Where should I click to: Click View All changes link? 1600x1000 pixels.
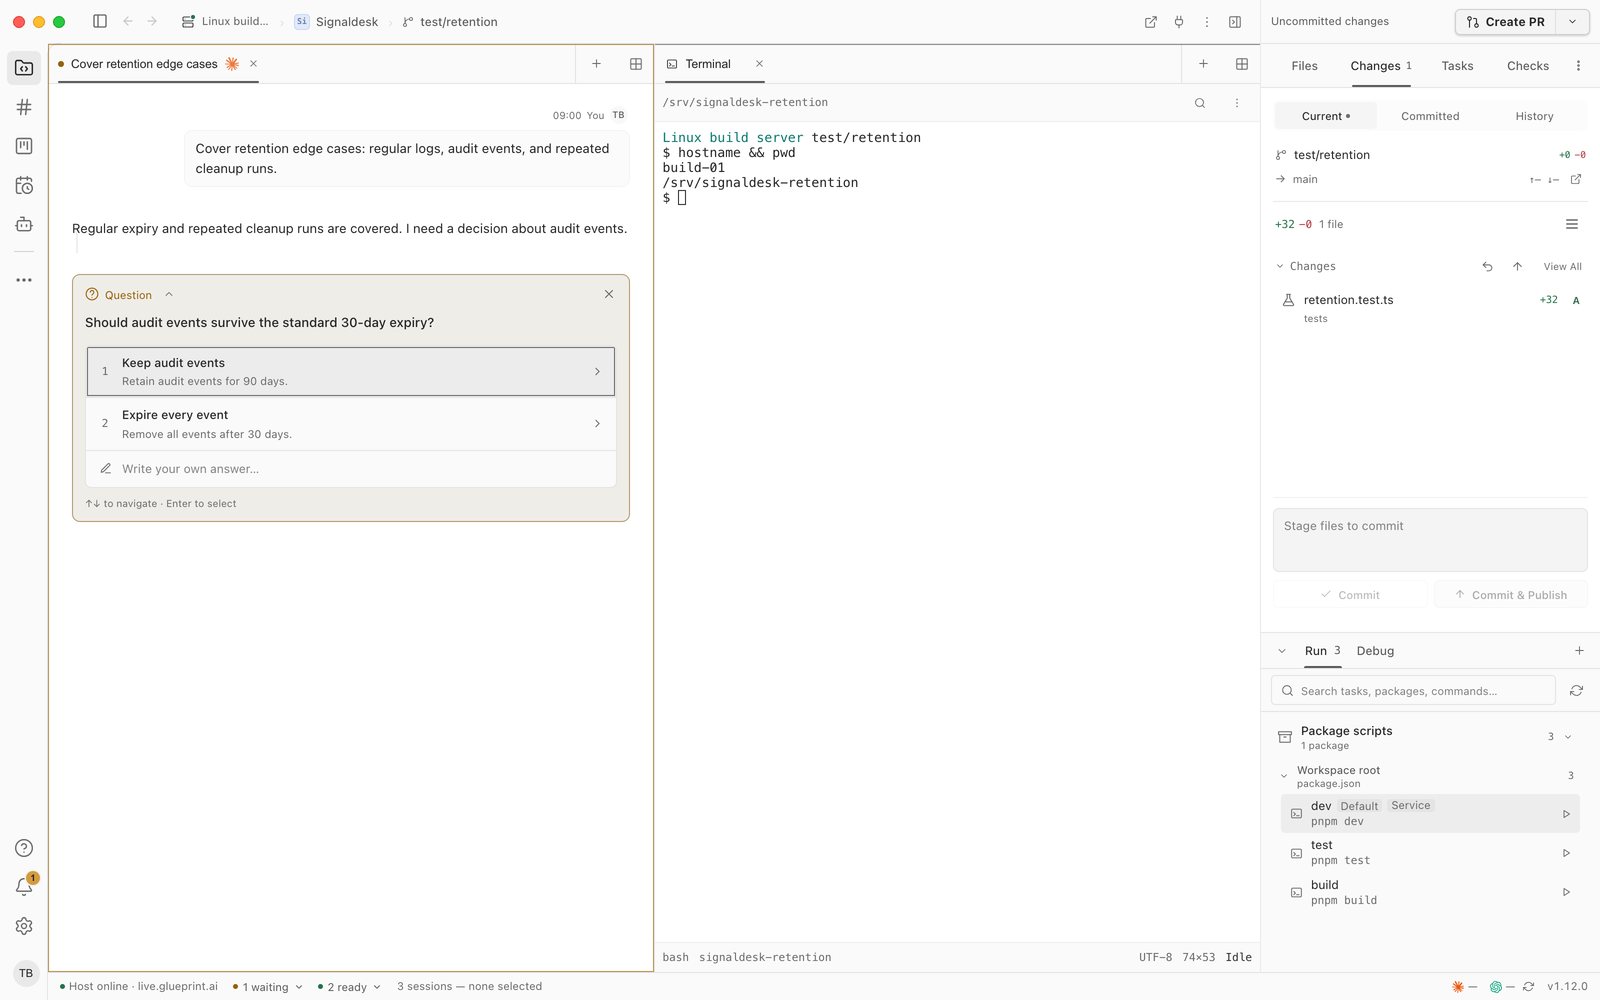(1562, 267)
